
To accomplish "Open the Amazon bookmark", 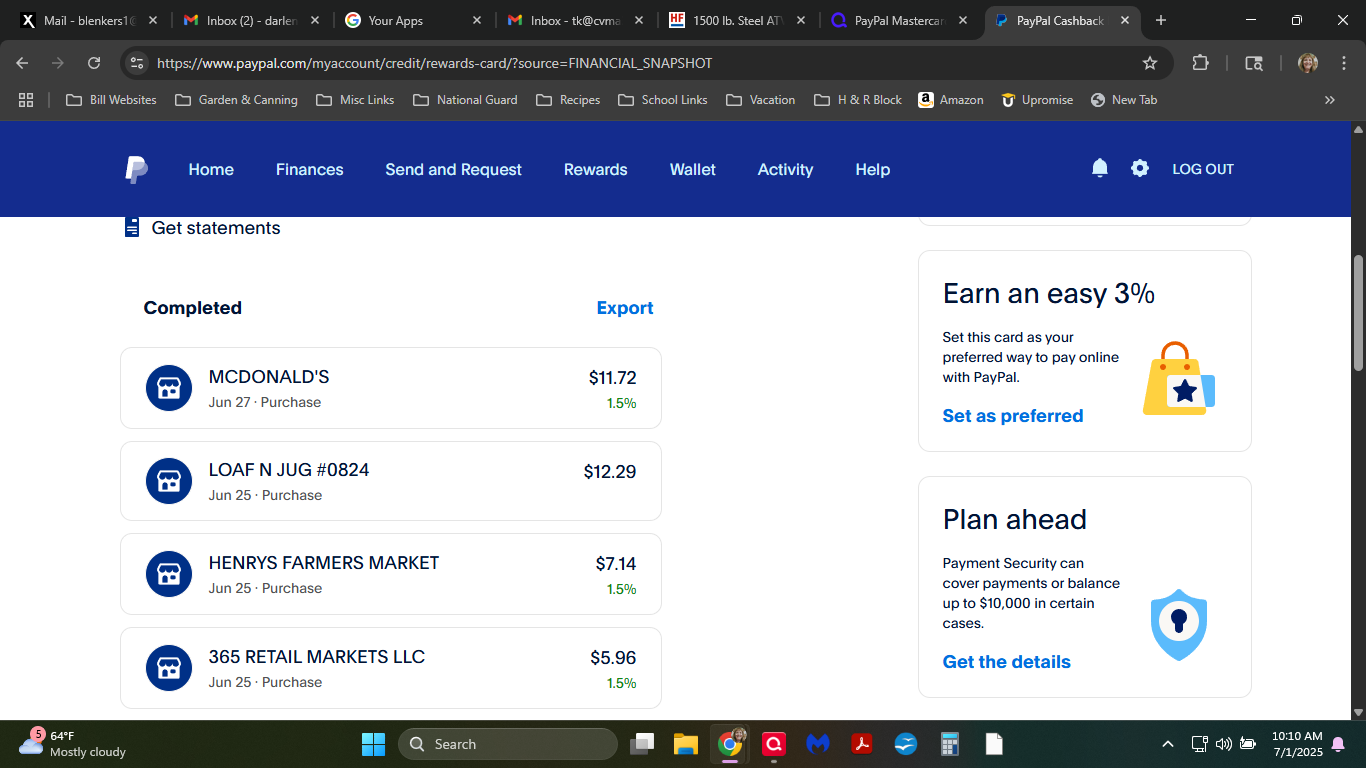I will point(951,100).
